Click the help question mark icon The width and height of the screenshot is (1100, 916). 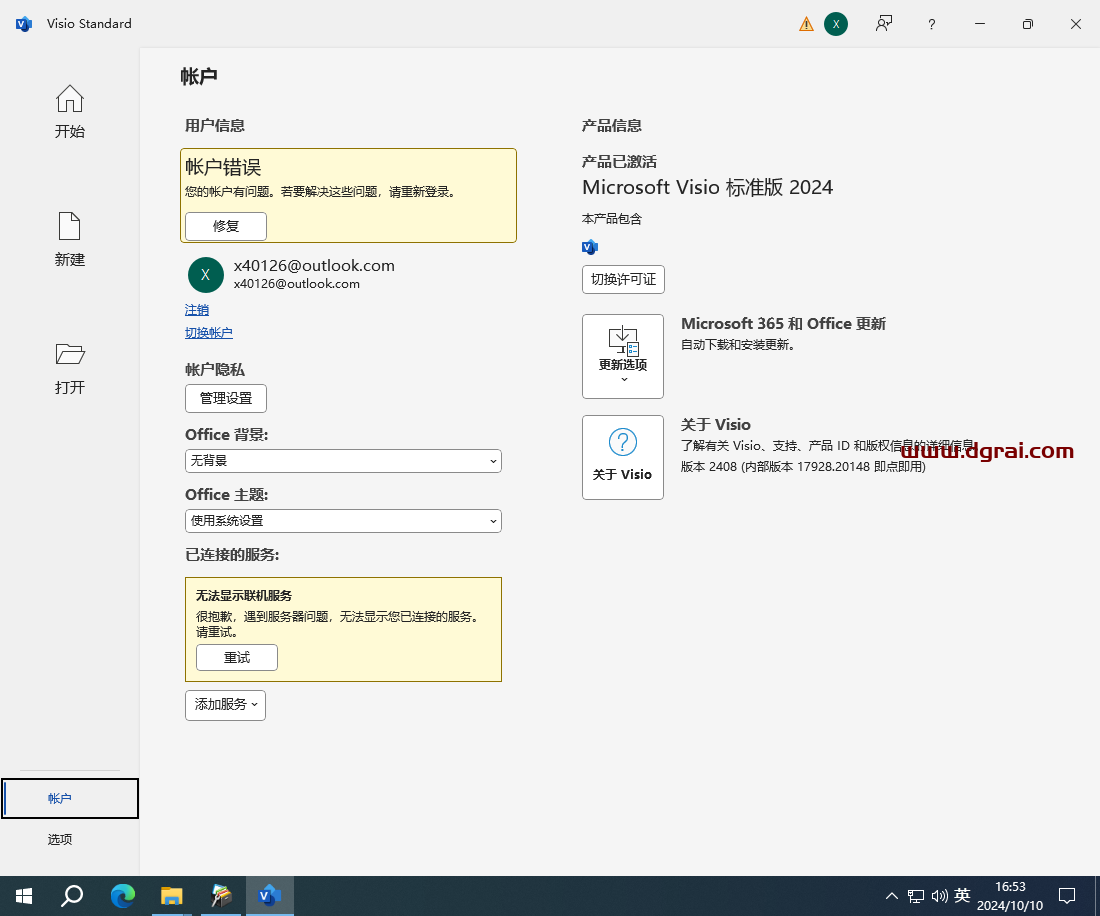931,23
